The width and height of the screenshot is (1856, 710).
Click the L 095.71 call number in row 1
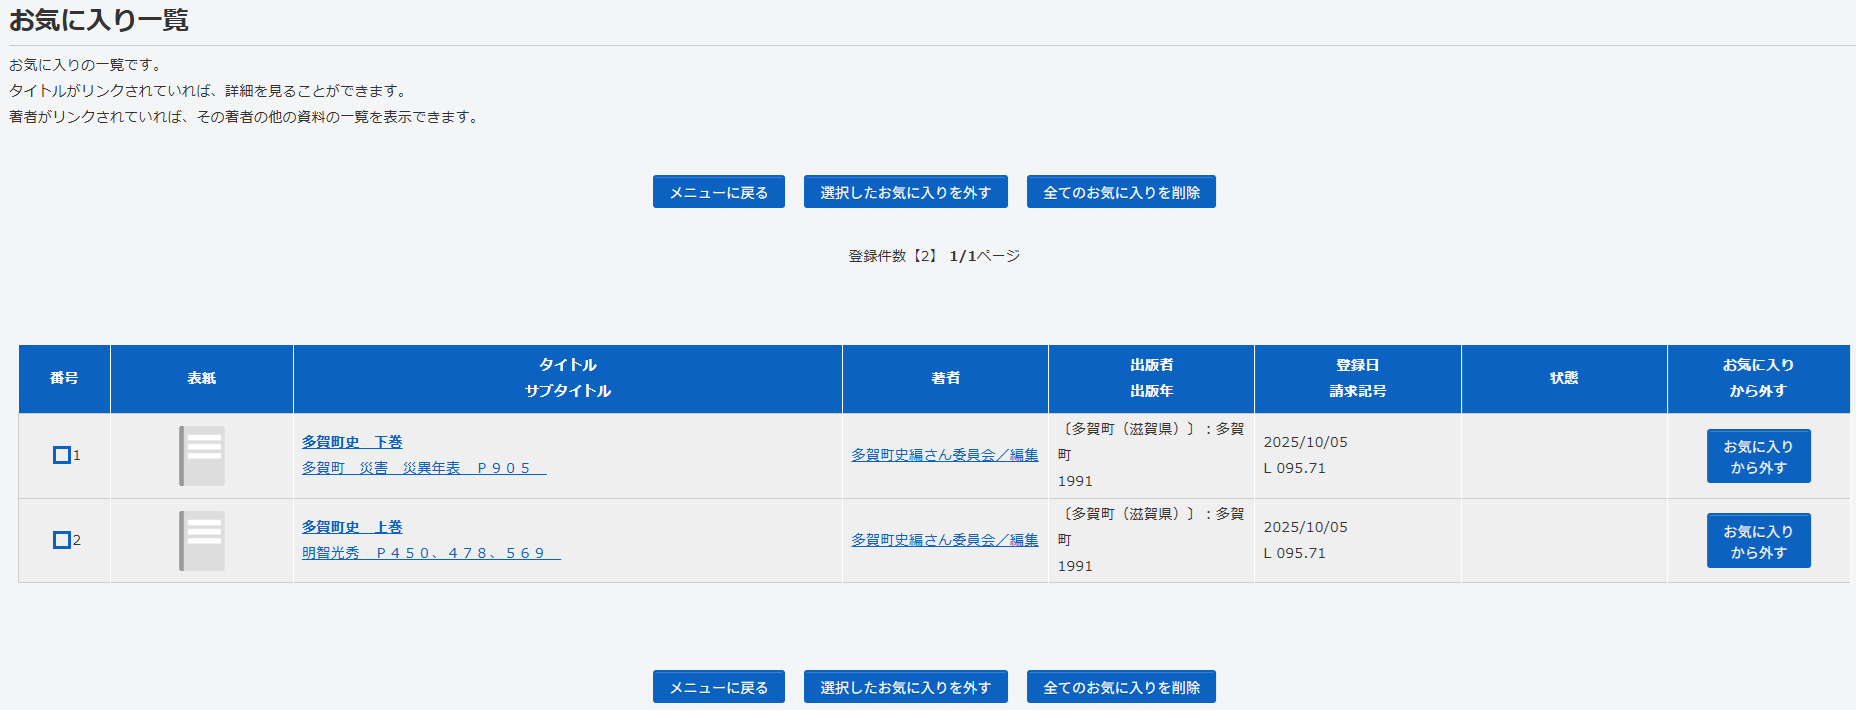tap(1294, 468)
